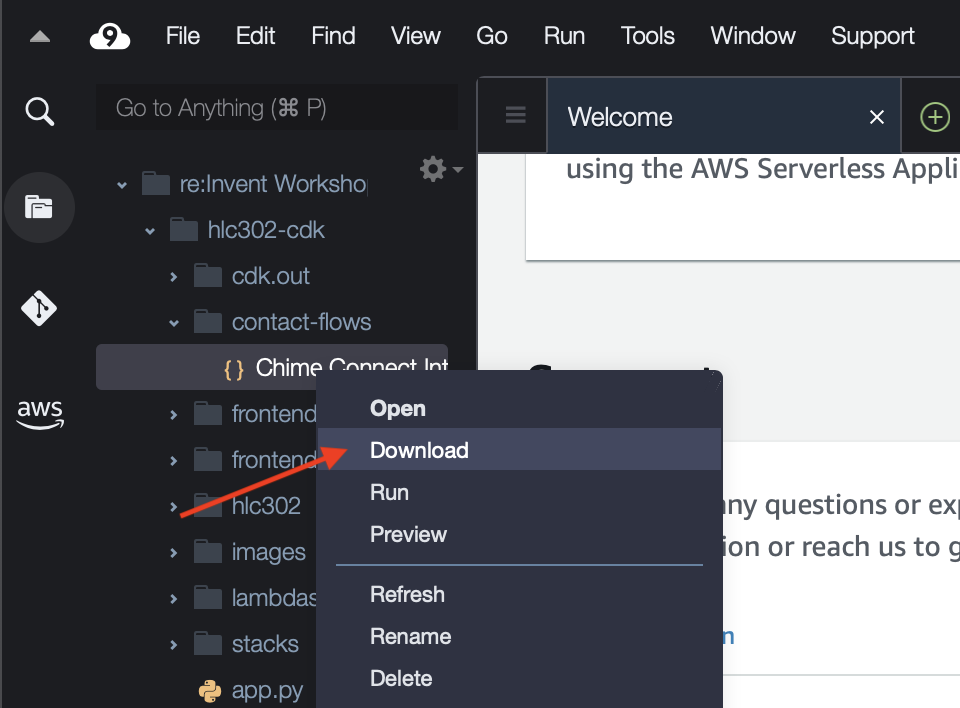Open the Source Control git icon
The image size is (960, 708).
[x=39, y=308]
